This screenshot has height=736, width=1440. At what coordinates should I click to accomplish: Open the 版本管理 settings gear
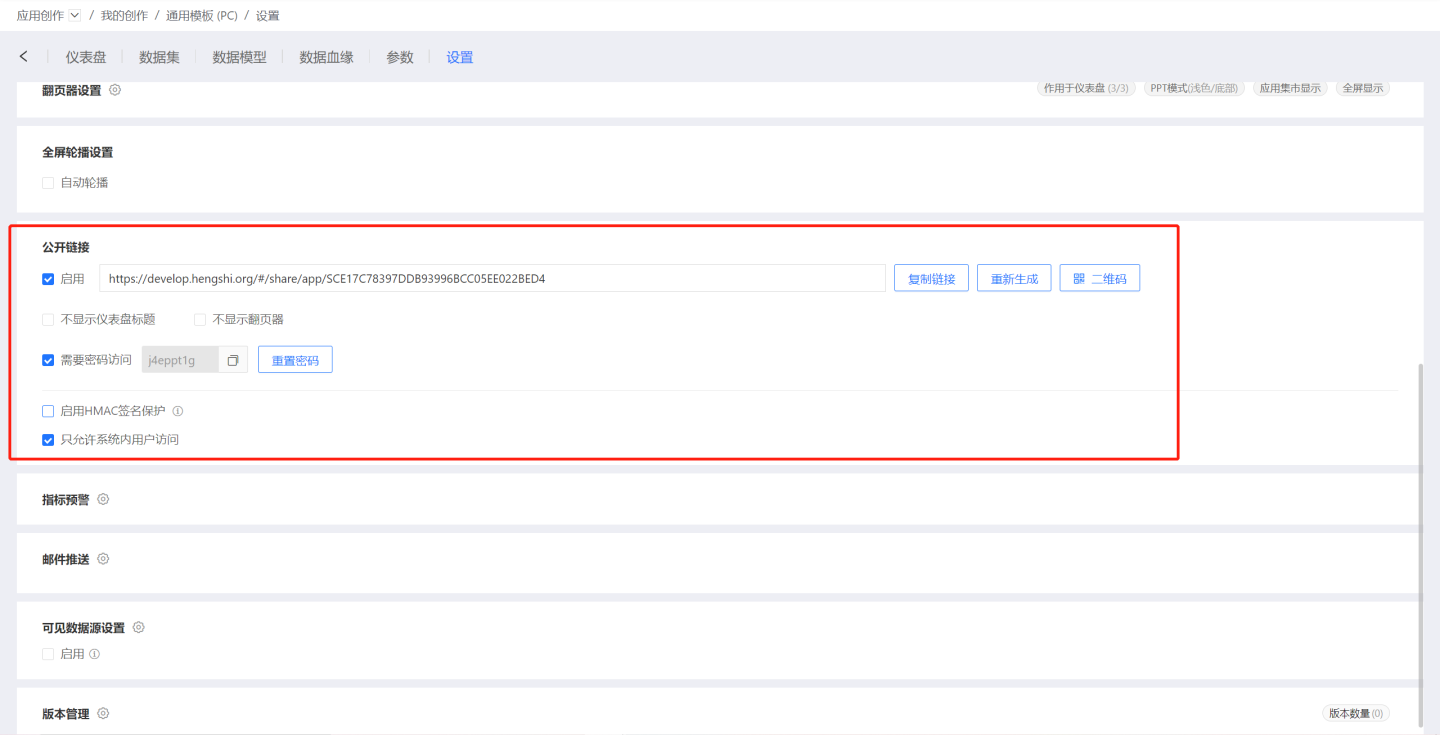[103, 714]
